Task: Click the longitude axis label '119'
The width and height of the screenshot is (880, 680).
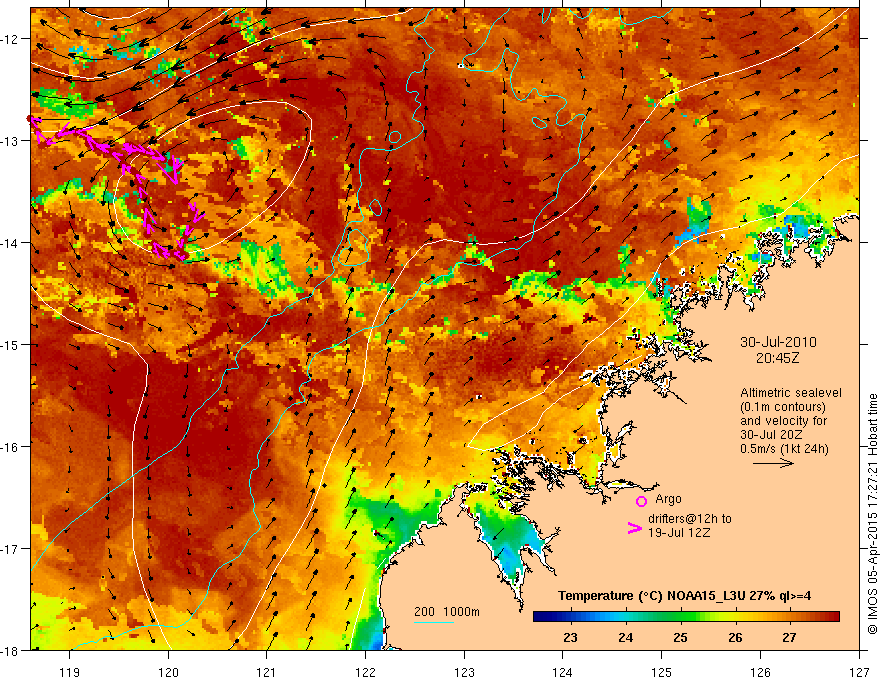Action: coord(70,673)
